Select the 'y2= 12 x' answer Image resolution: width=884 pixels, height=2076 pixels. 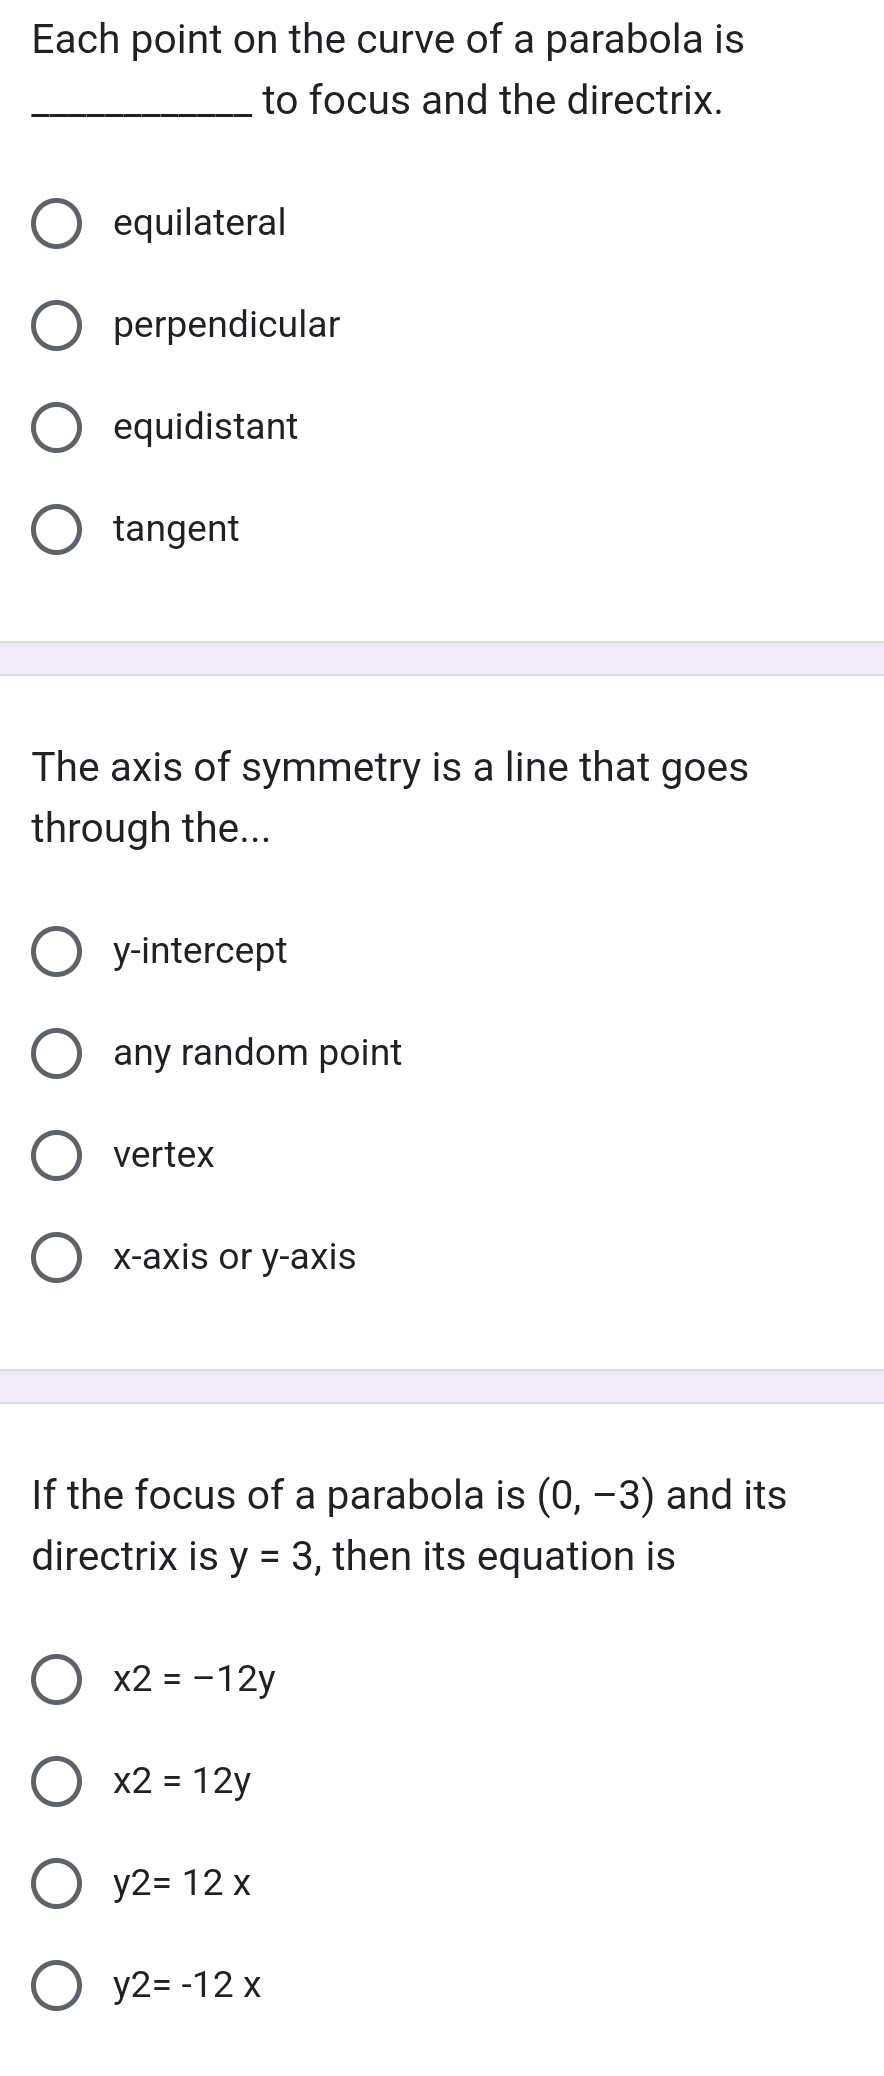[56, 1883]
